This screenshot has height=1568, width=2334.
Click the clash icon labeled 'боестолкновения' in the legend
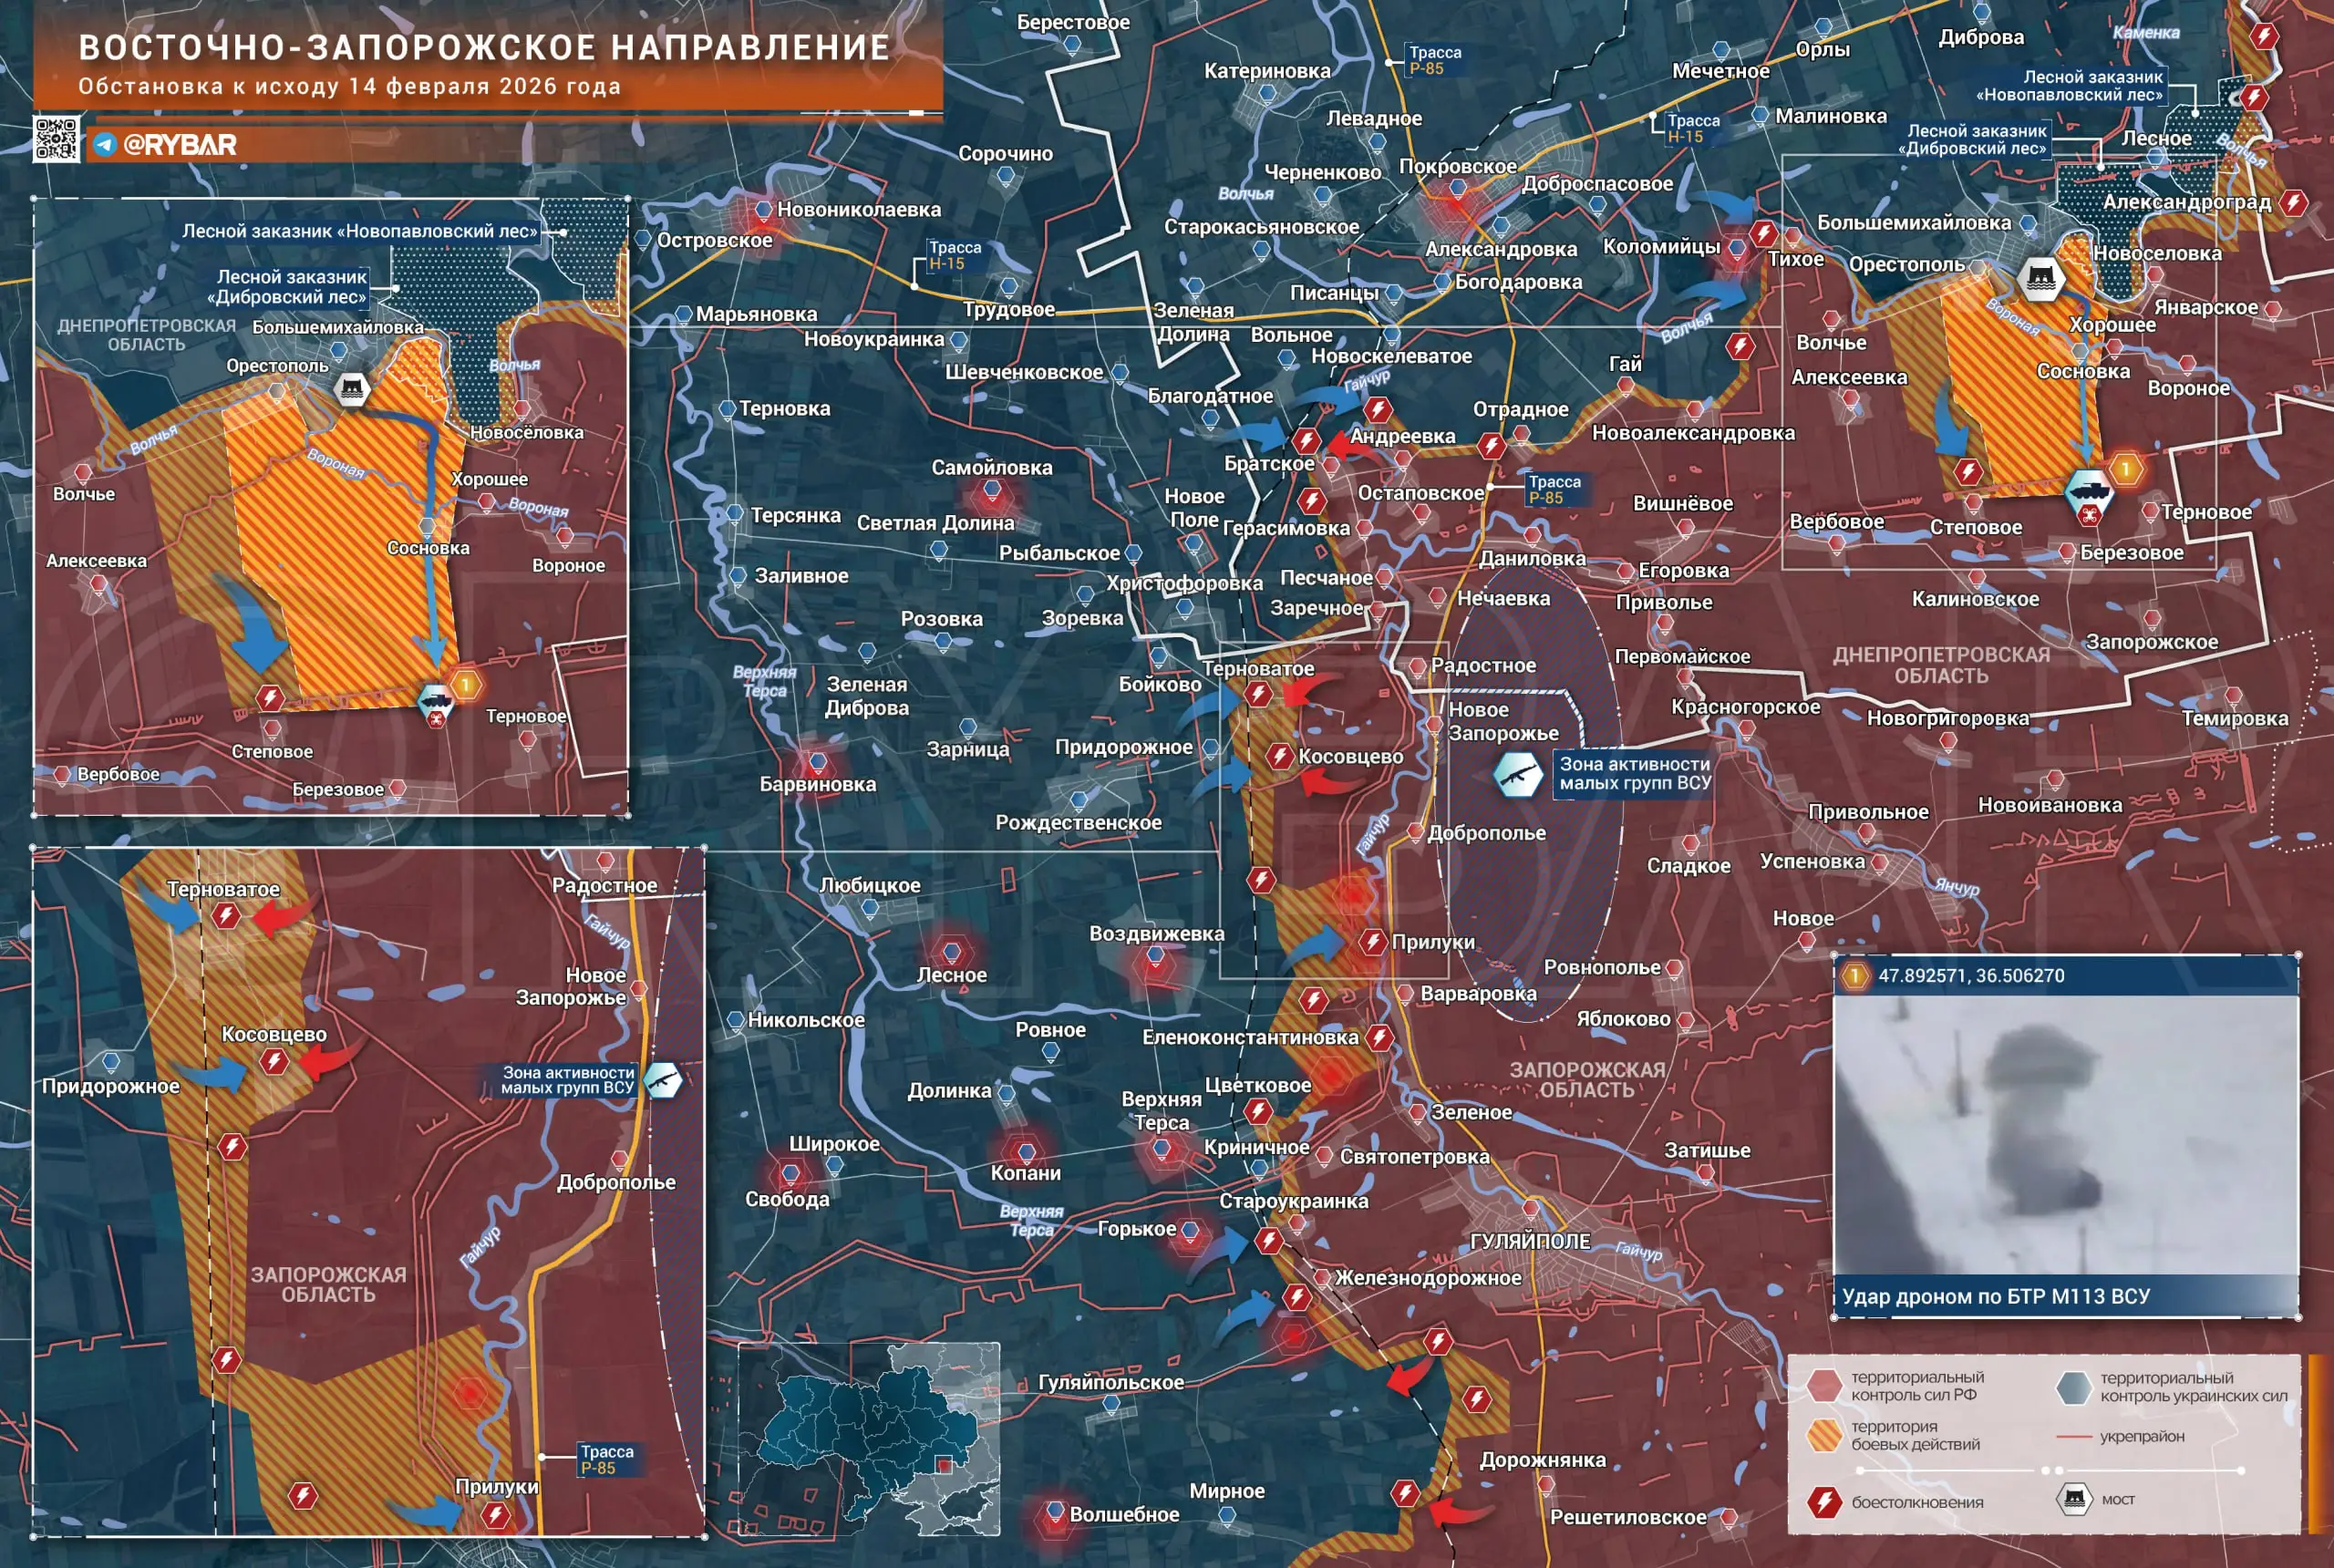1824,1501
